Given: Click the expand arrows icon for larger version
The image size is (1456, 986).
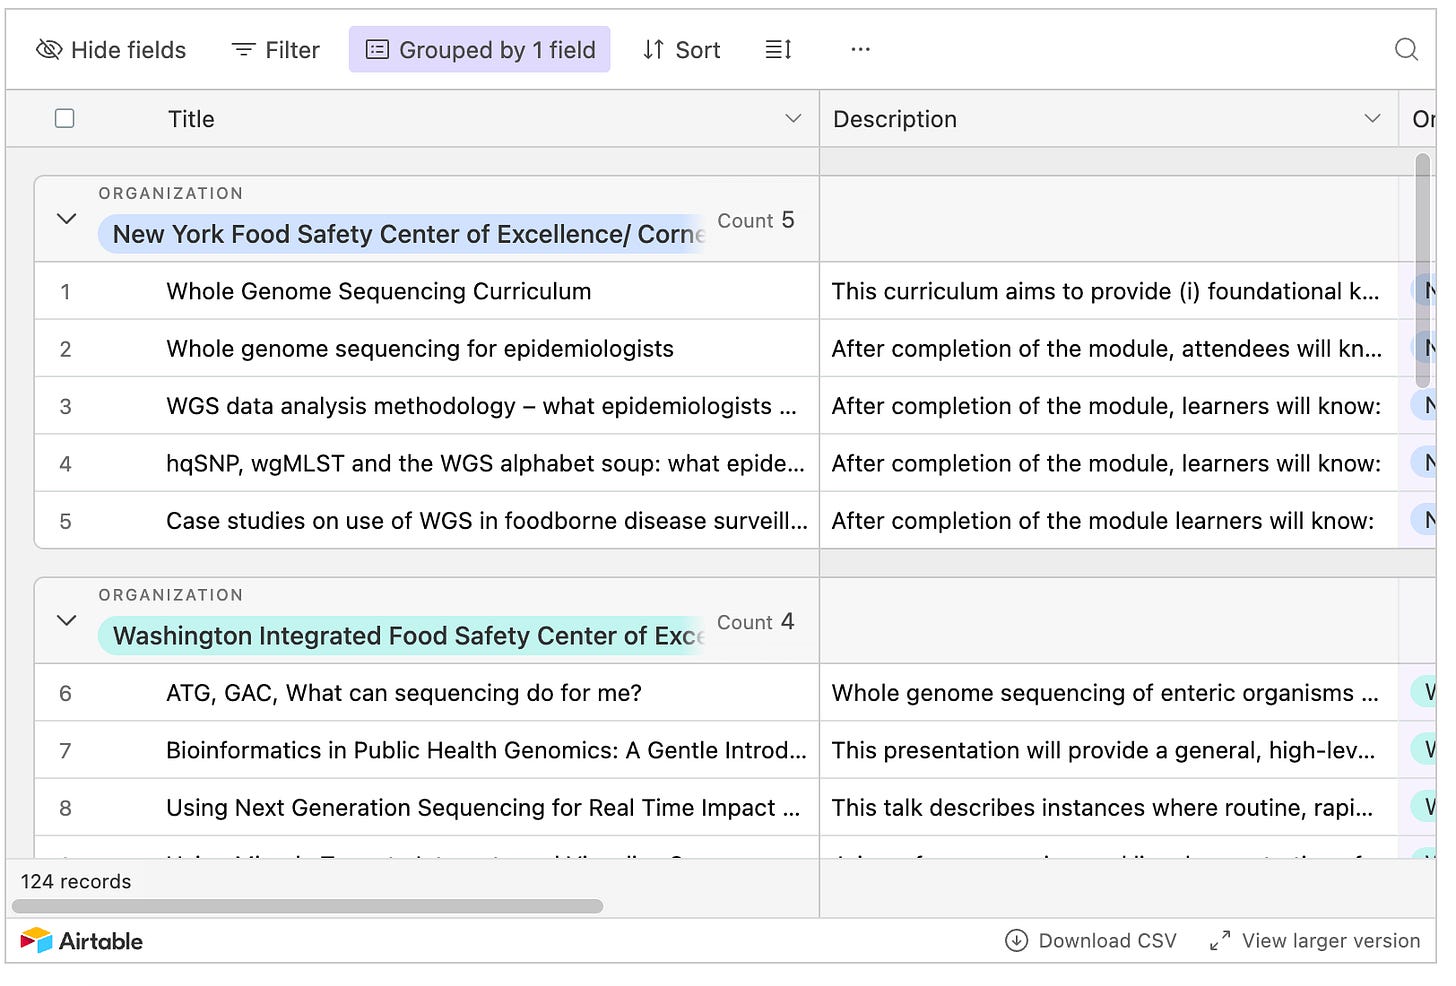Looking at the screenshot, I should coord(1219,941).
